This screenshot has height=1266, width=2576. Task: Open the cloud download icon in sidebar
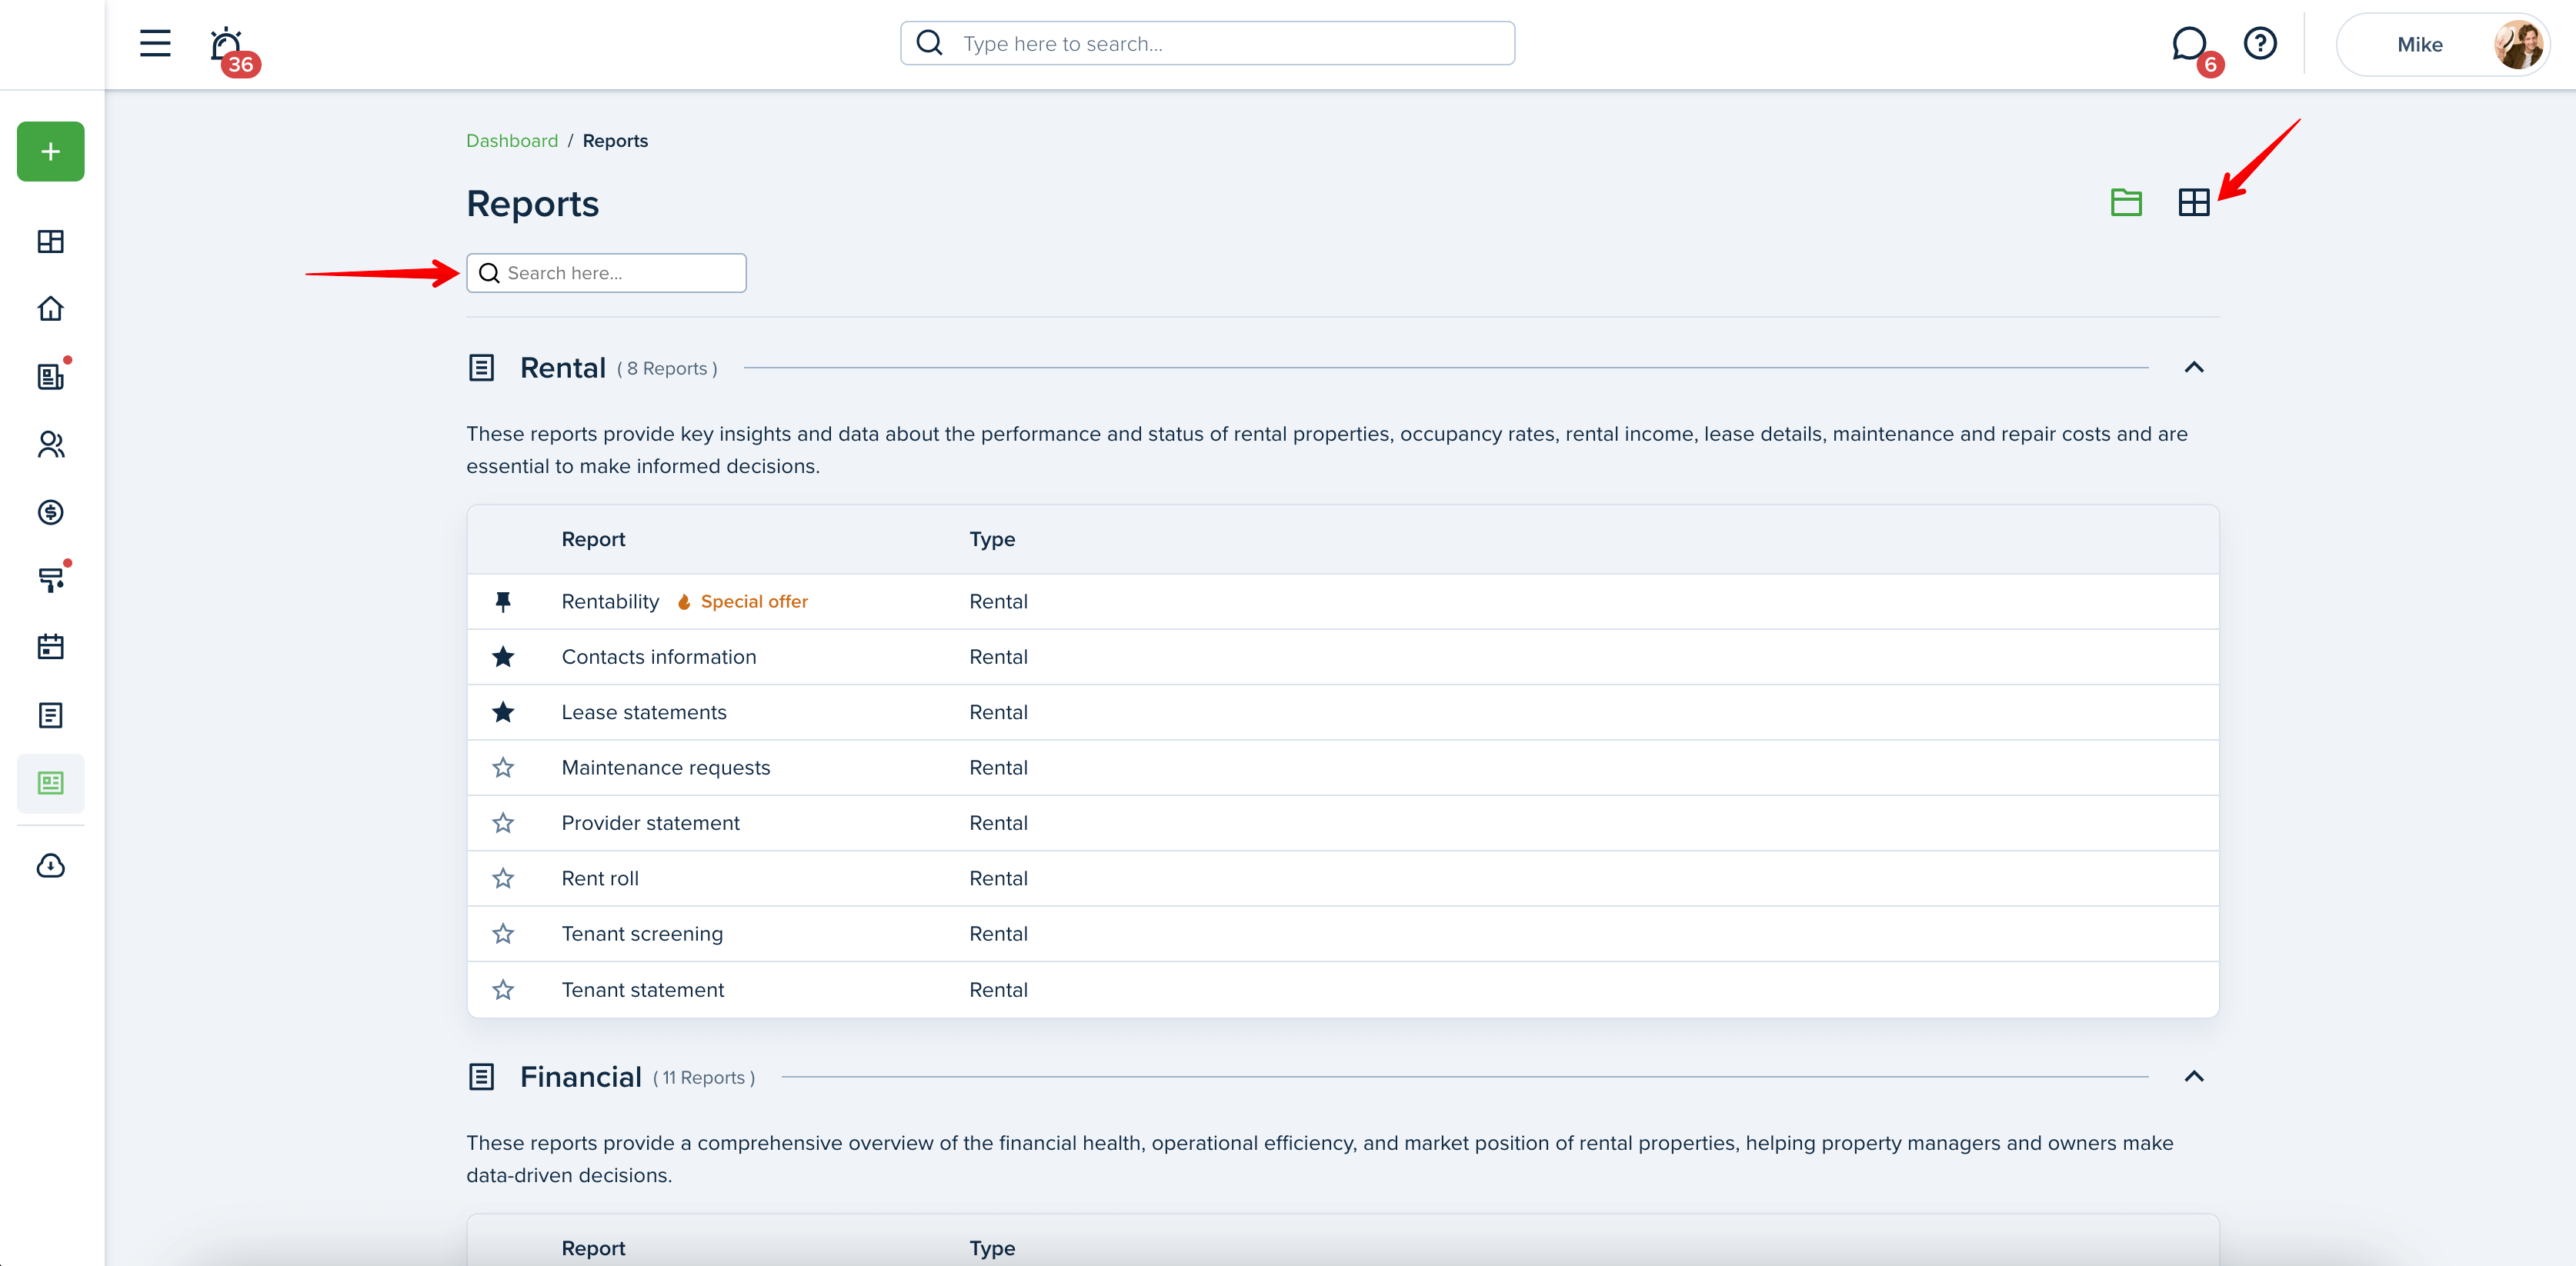(x=51, y=865)
